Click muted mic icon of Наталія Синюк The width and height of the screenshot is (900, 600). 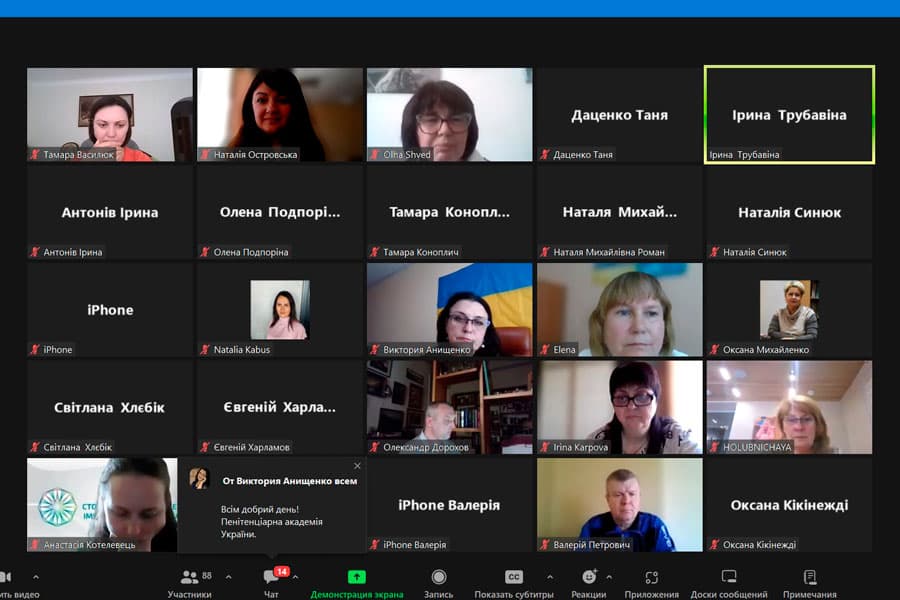click(715, 252)
